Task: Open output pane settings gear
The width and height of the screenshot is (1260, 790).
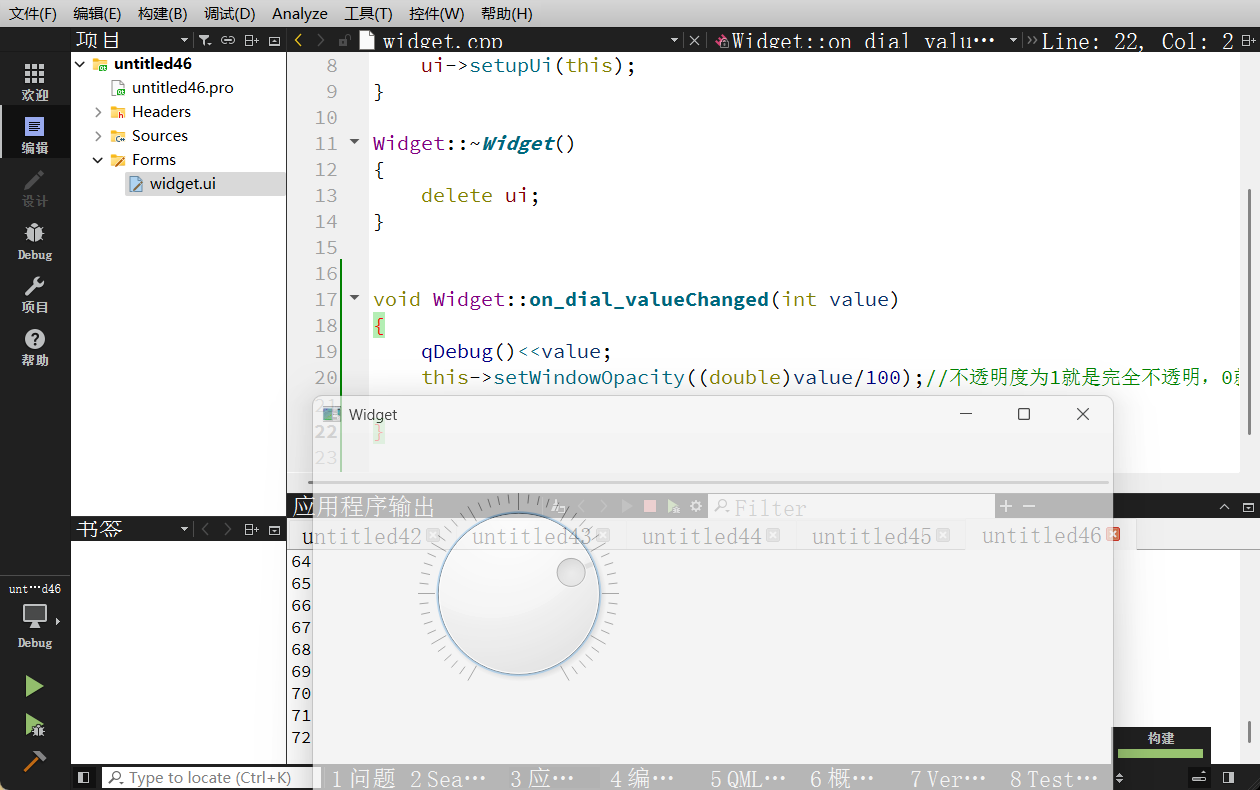Action: [696, 507]
